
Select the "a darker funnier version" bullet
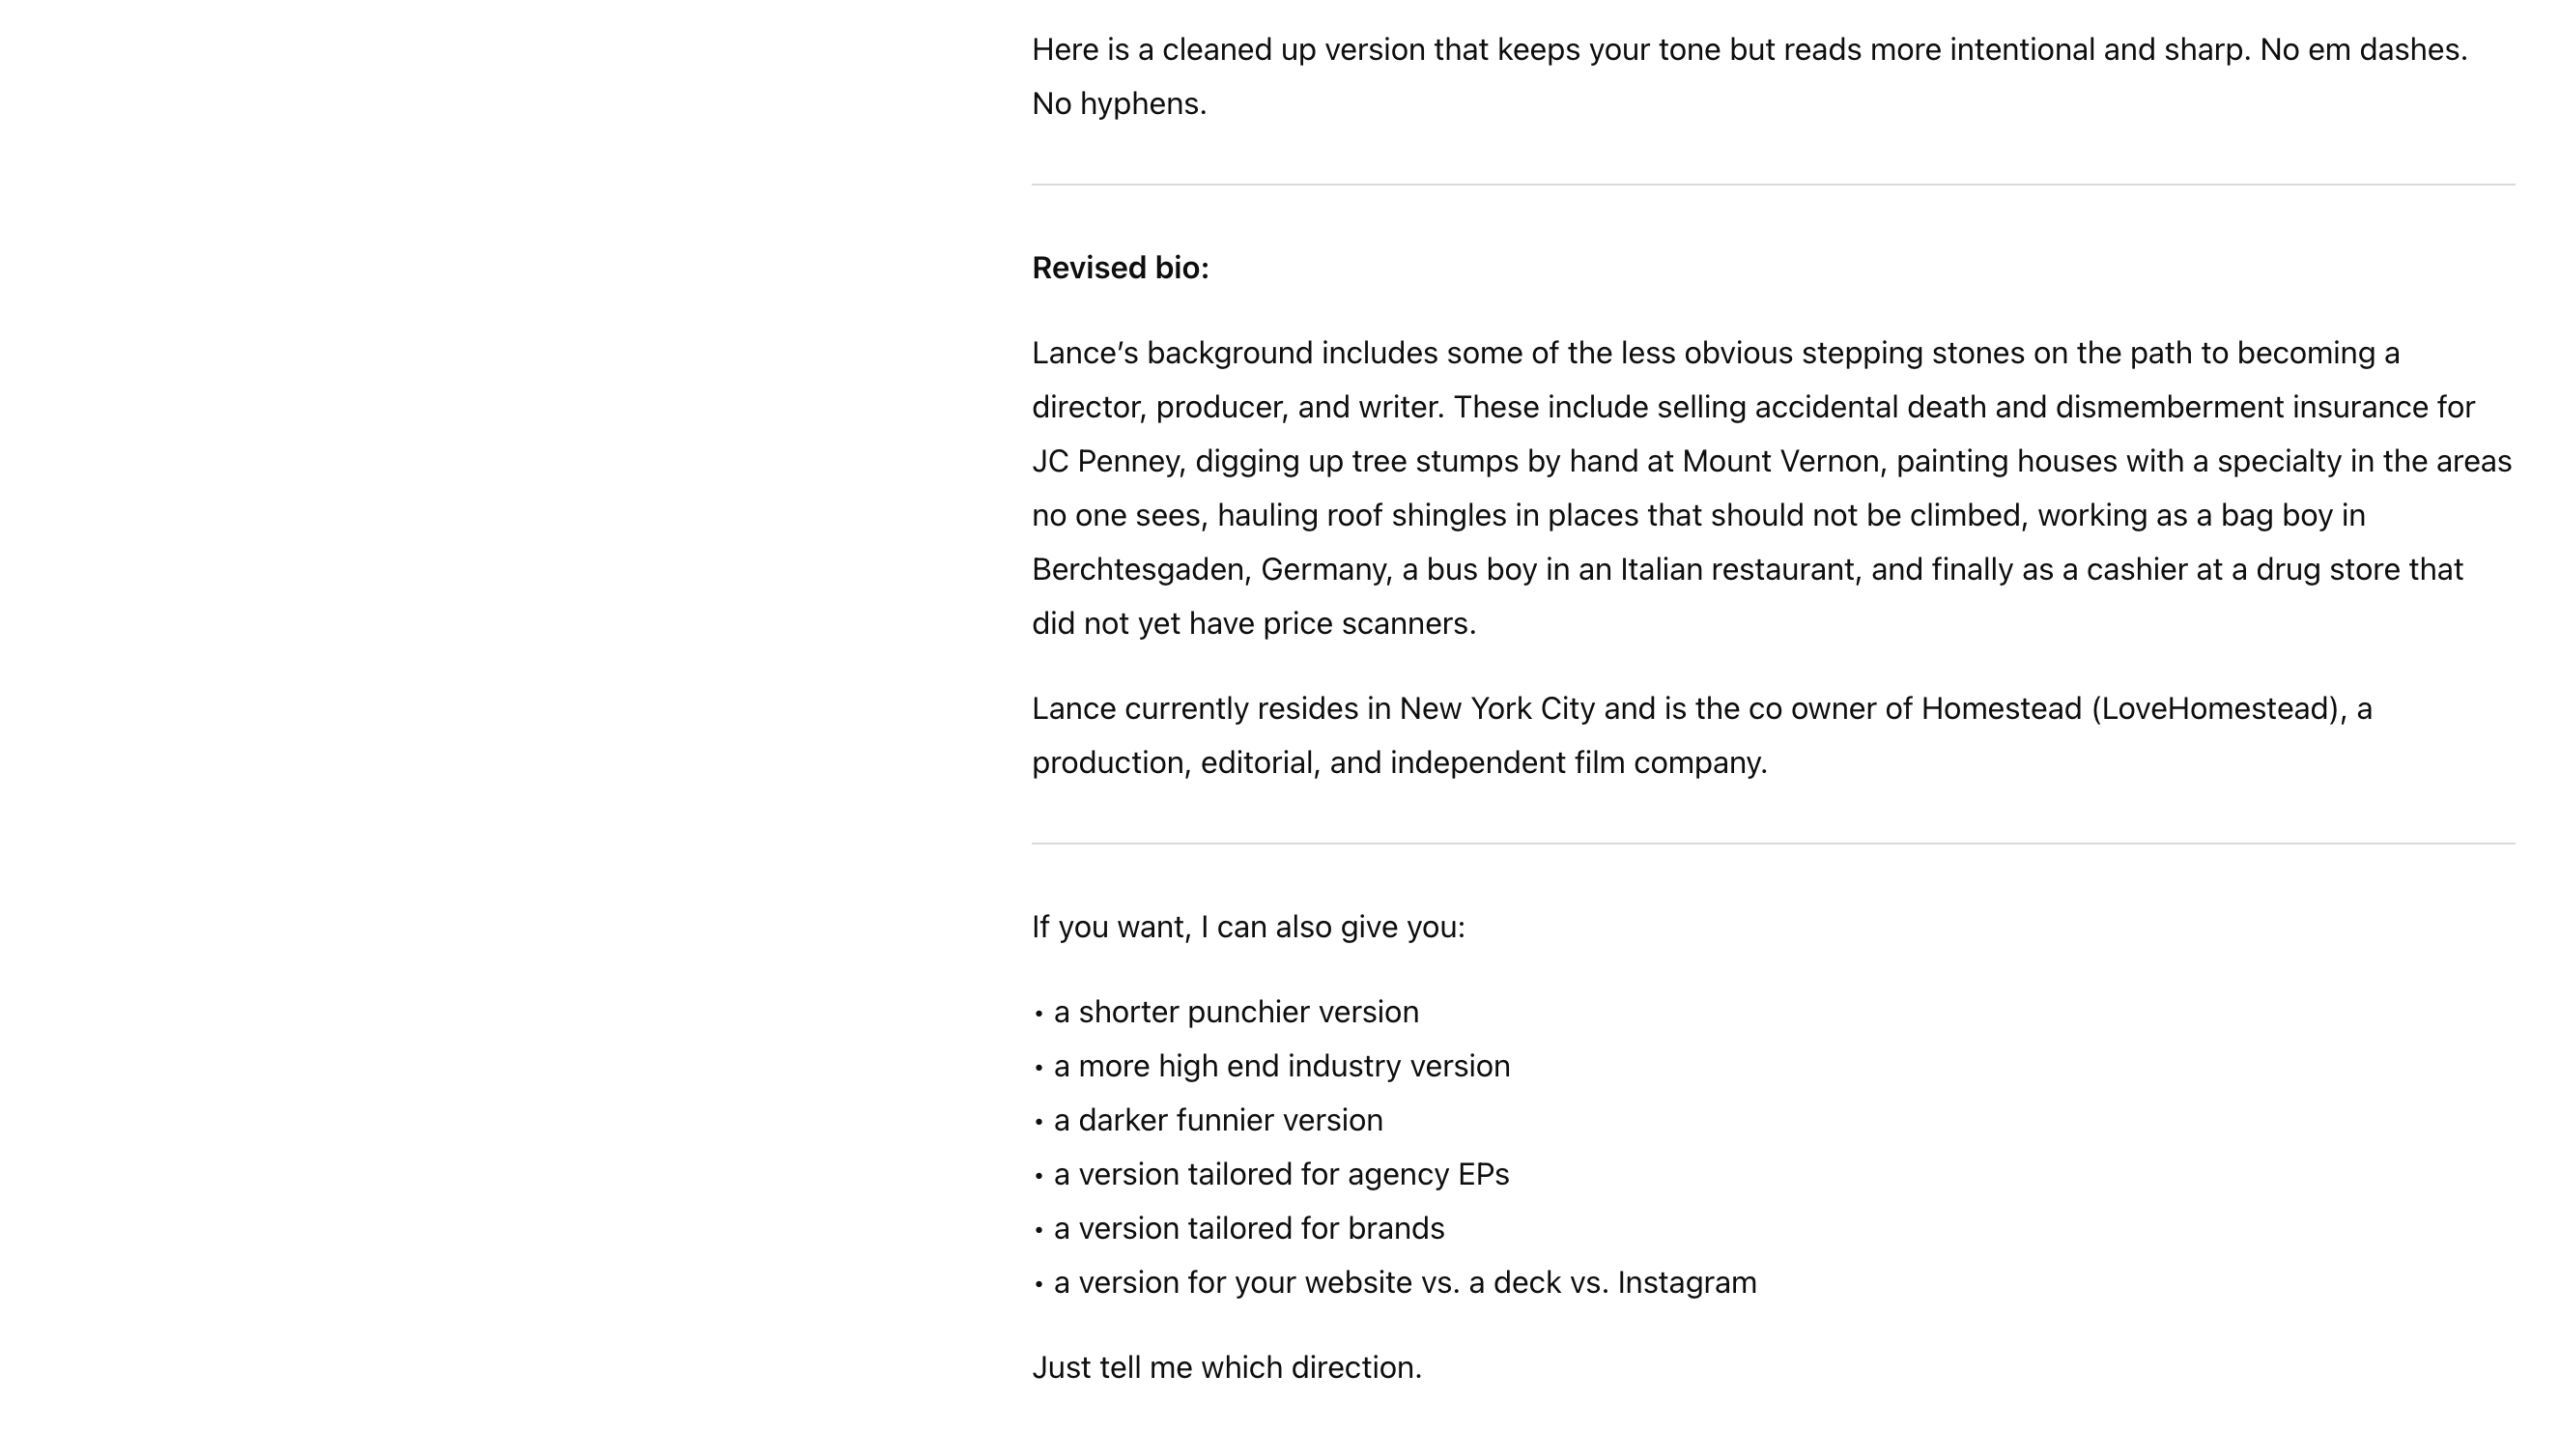point(1218,1120)
